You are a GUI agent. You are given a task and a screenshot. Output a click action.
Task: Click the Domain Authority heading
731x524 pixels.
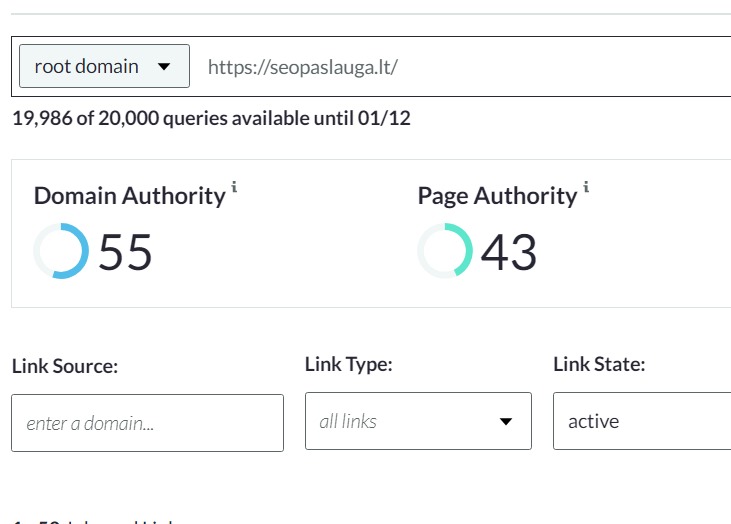coord(129,195)
